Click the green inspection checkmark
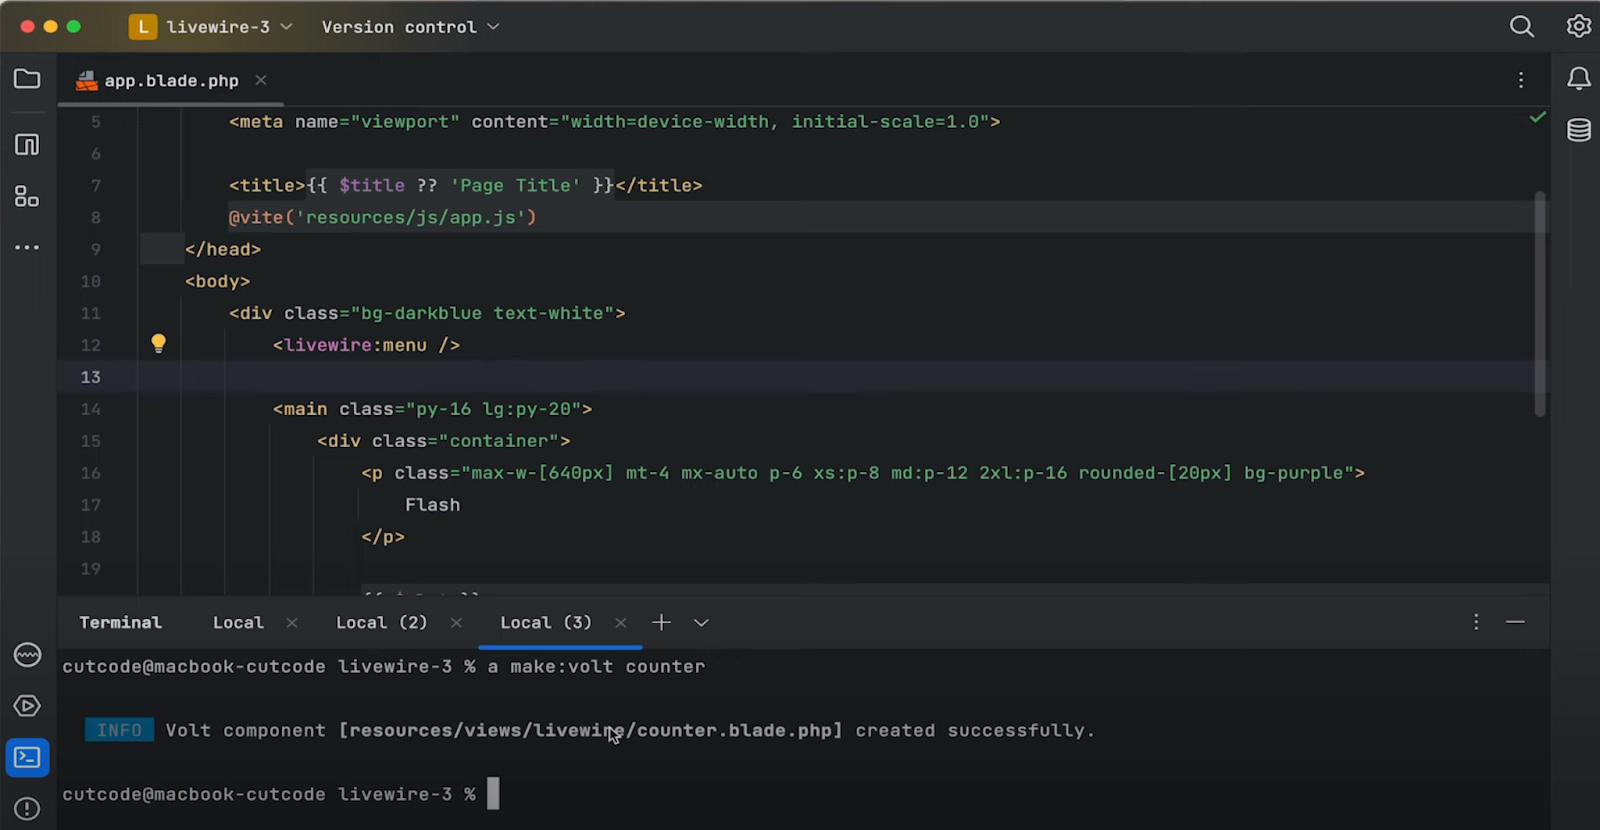 point(1537,118)
